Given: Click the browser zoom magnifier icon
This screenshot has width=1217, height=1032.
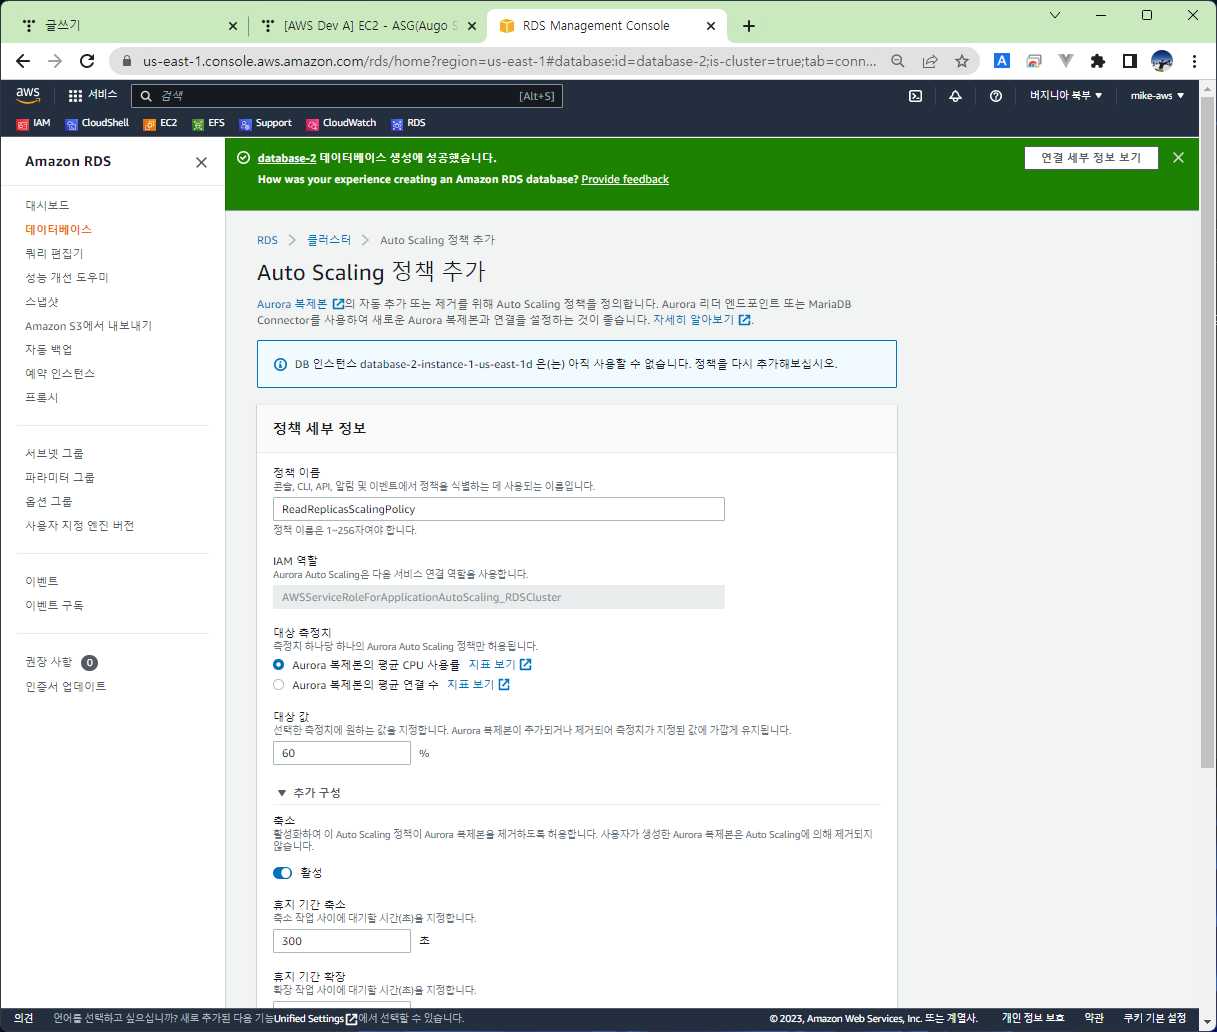Looking at the screenshot, I should pyautogui.click(x=898, y=61).
